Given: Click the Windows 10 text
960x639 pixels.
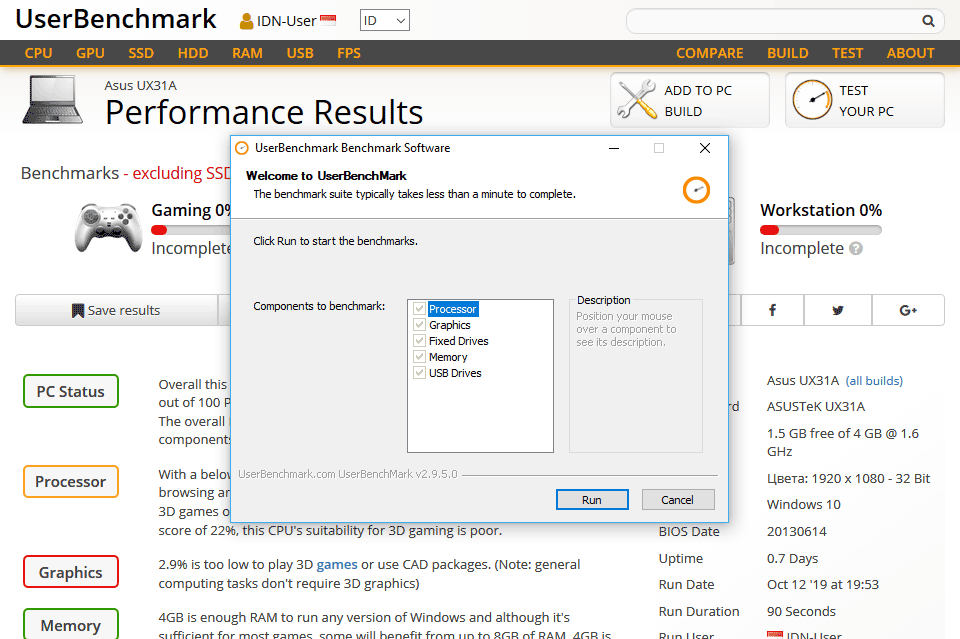Looking at the screenshot, I should click(803, 504).
